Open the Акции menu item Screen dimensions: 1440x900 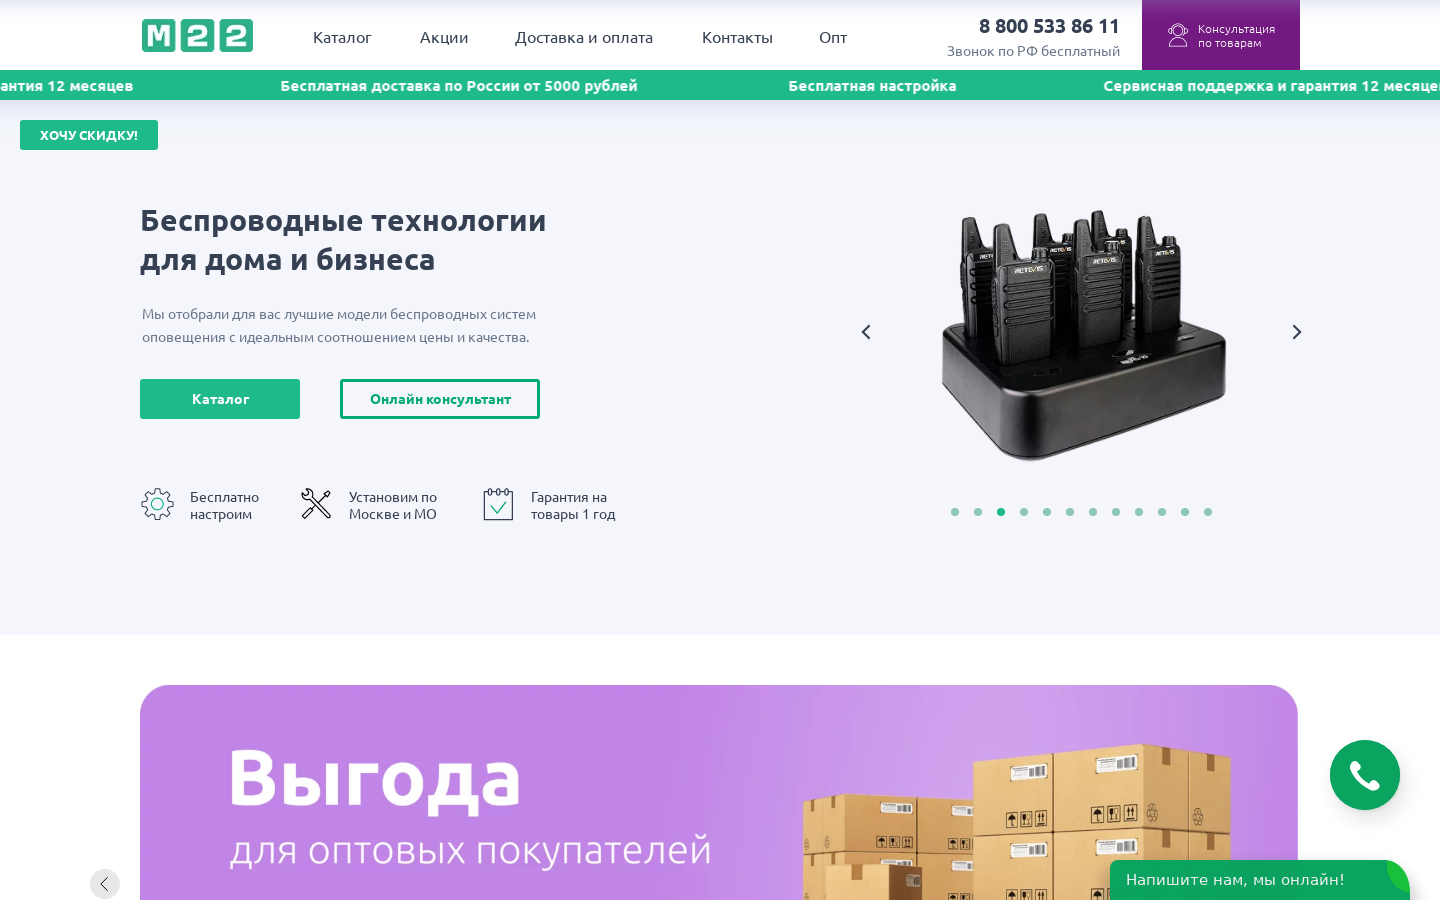(x=444, y=37)
